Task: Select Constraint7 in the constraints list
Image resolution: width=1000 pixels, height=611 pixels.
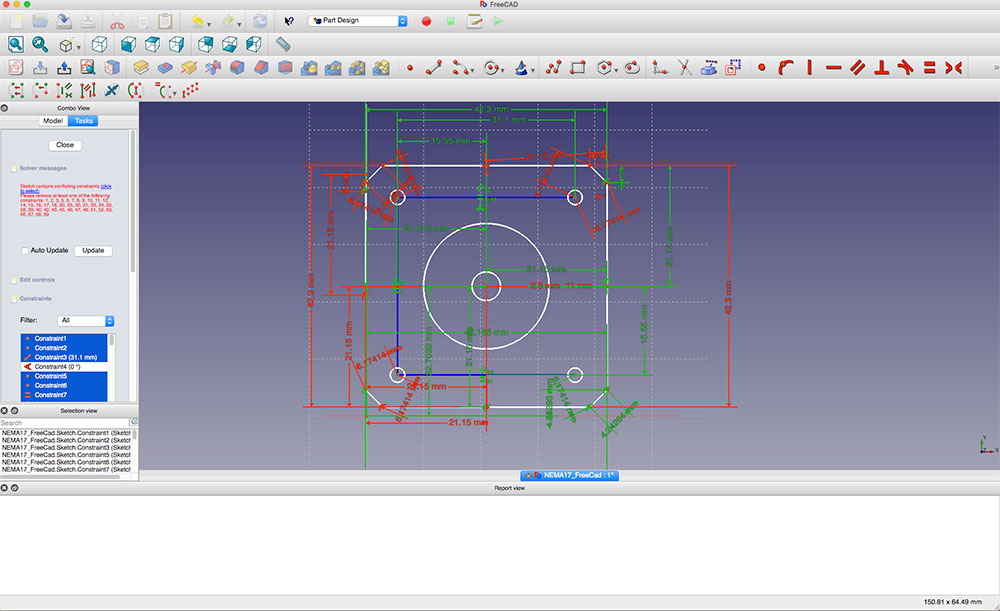Action: point(64,395)
